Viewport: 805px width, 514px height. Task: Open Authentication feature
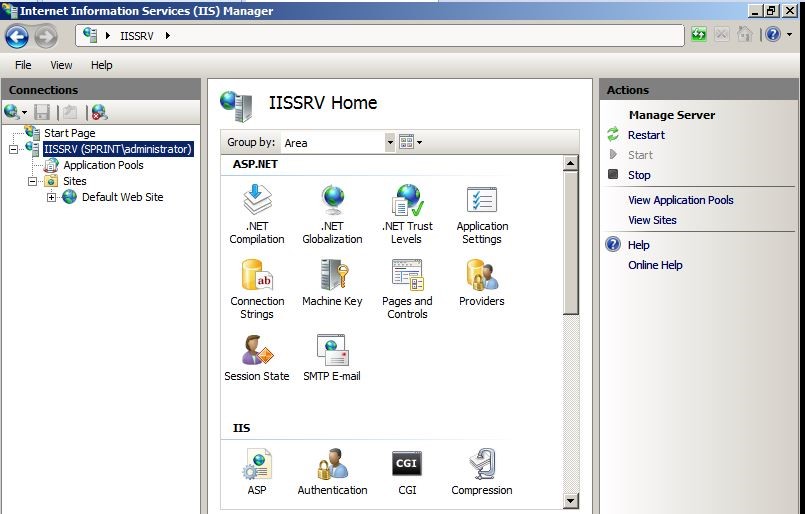pyautogui.click(x=332, y=471)
